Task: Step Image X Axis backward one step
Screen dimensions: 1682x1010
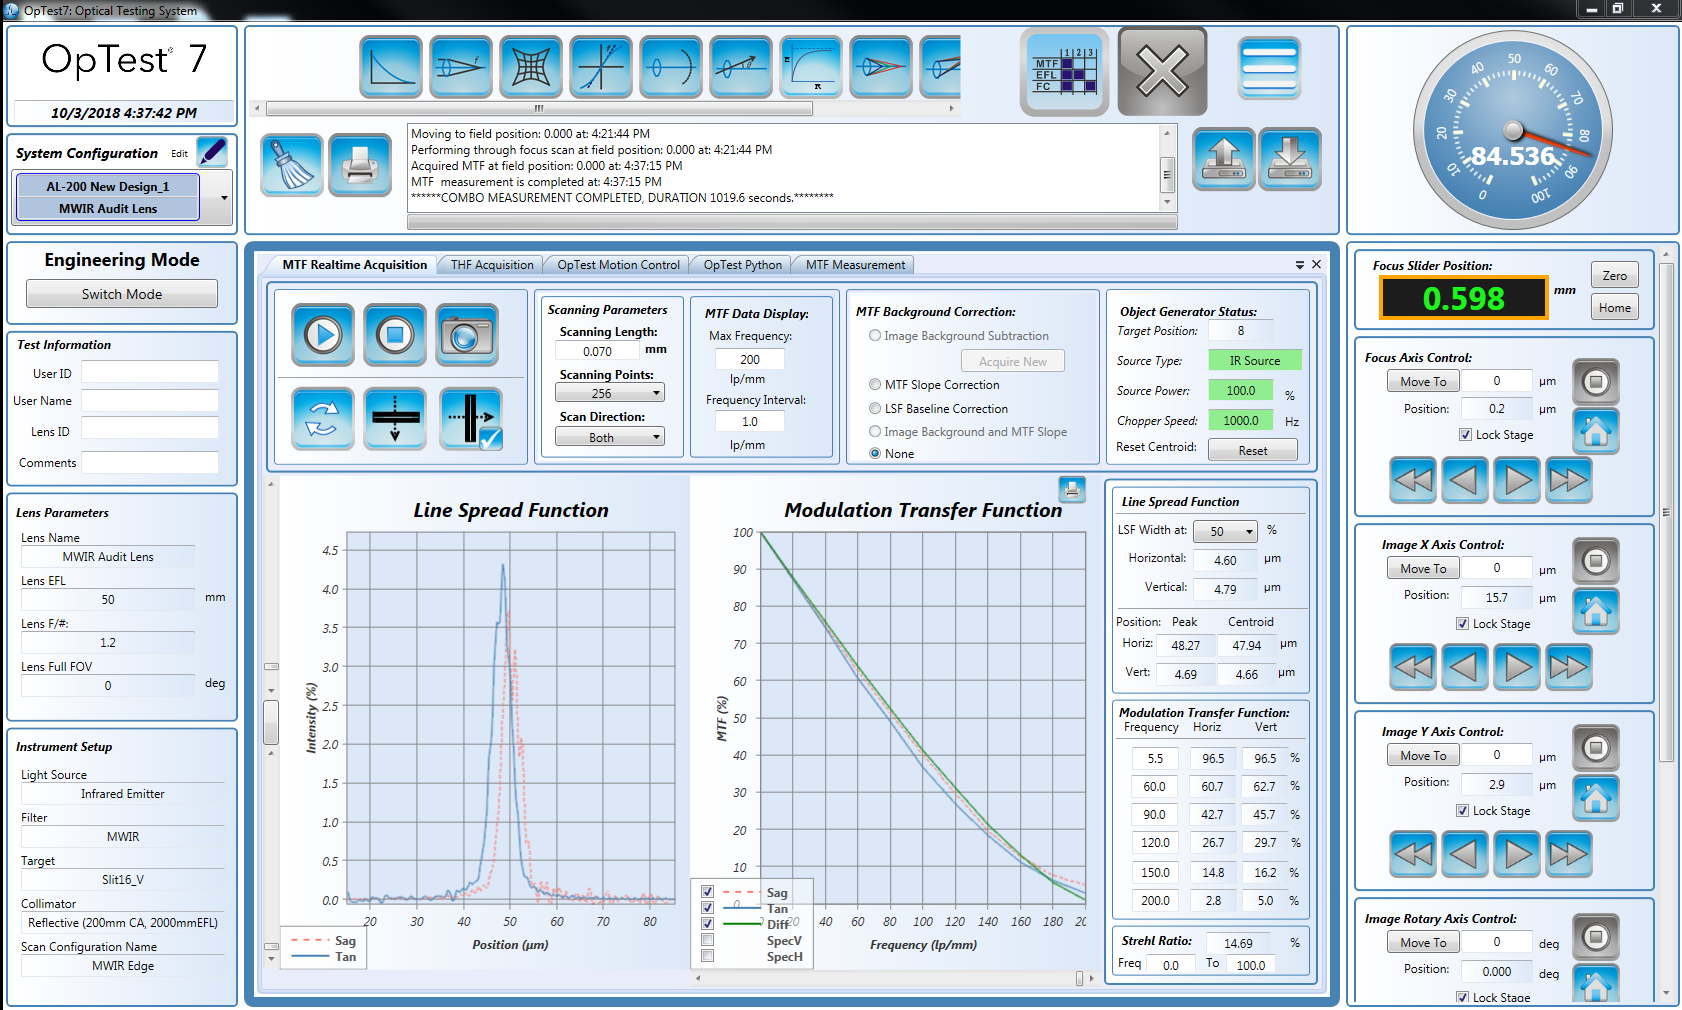Action: coord(1464,667)
